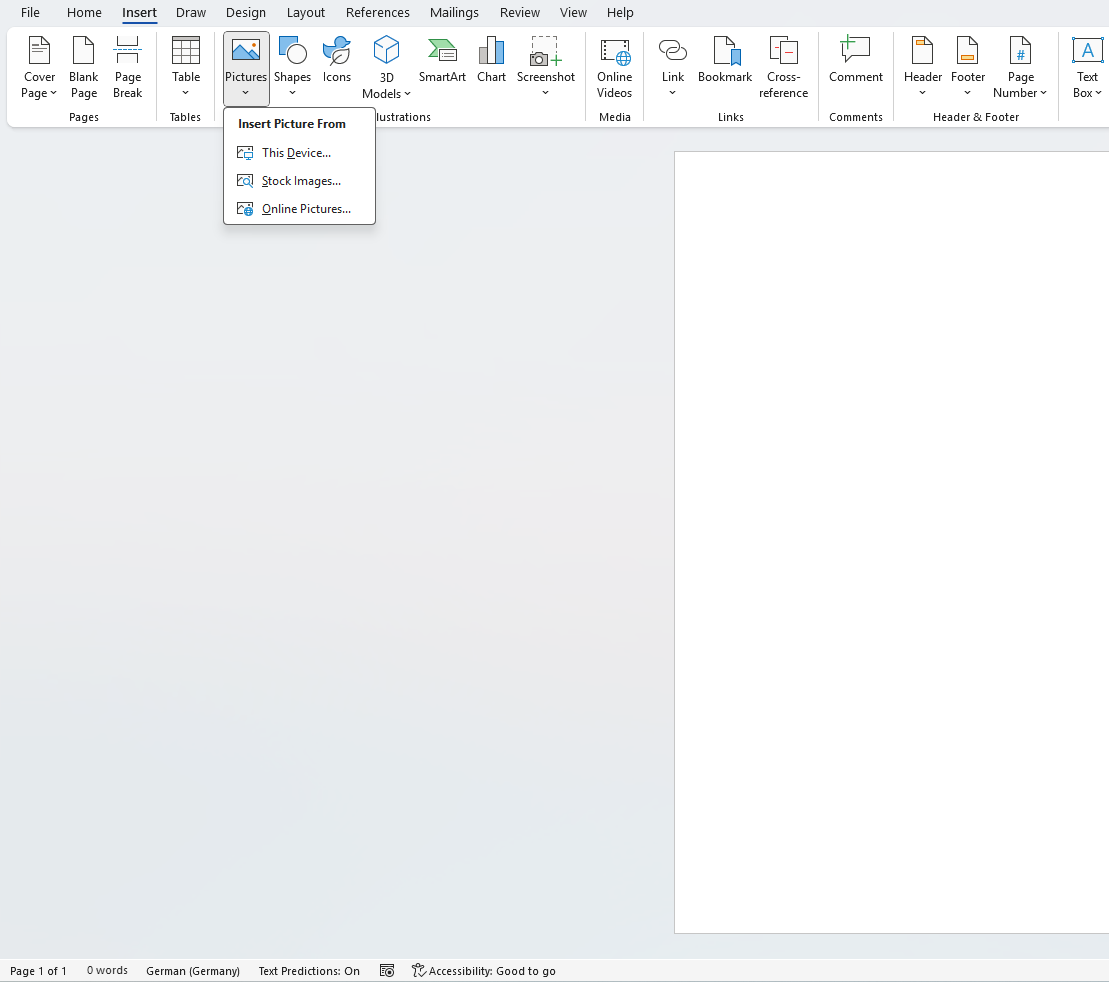Open the Screenshot tool
The width and height of the screenshot is (1109, 982).
coord(545,68)
